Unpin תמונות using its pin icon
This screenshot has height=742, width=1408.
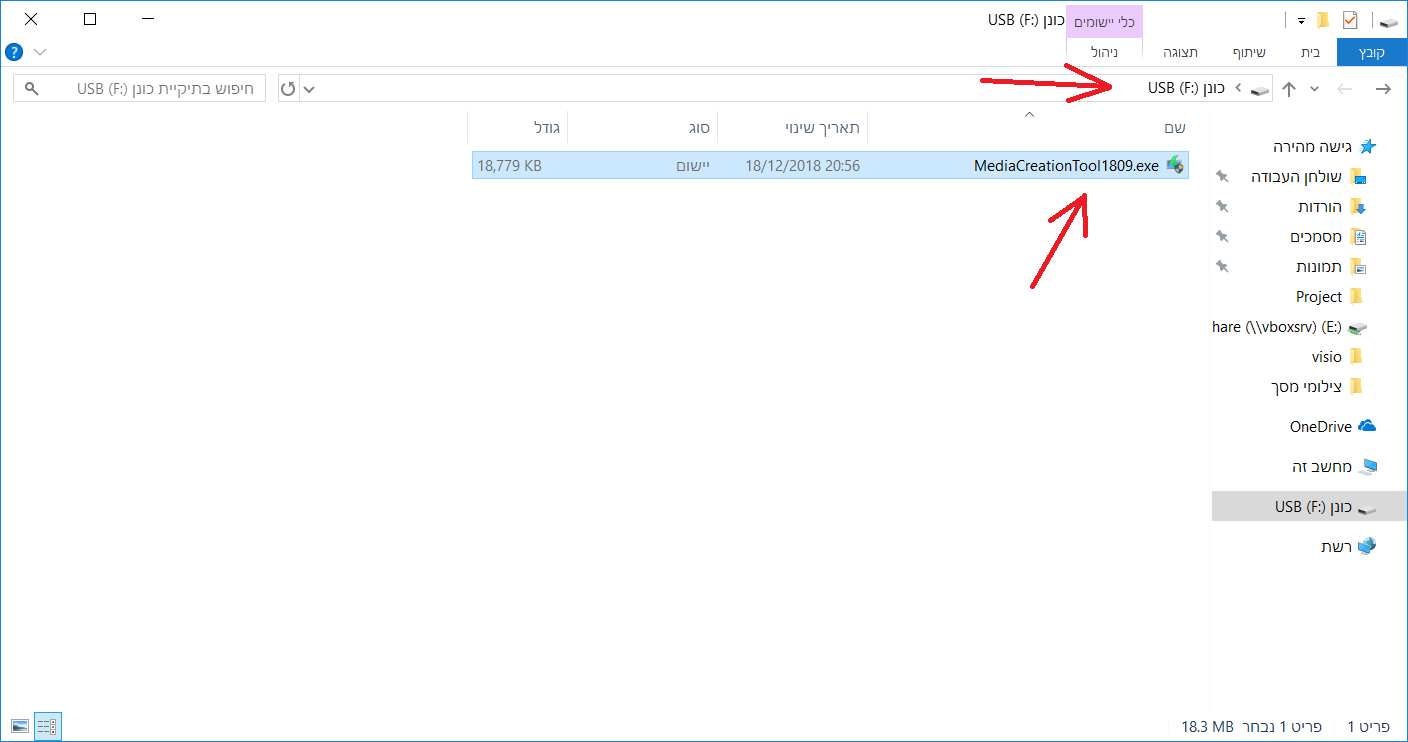(1222, 267)
